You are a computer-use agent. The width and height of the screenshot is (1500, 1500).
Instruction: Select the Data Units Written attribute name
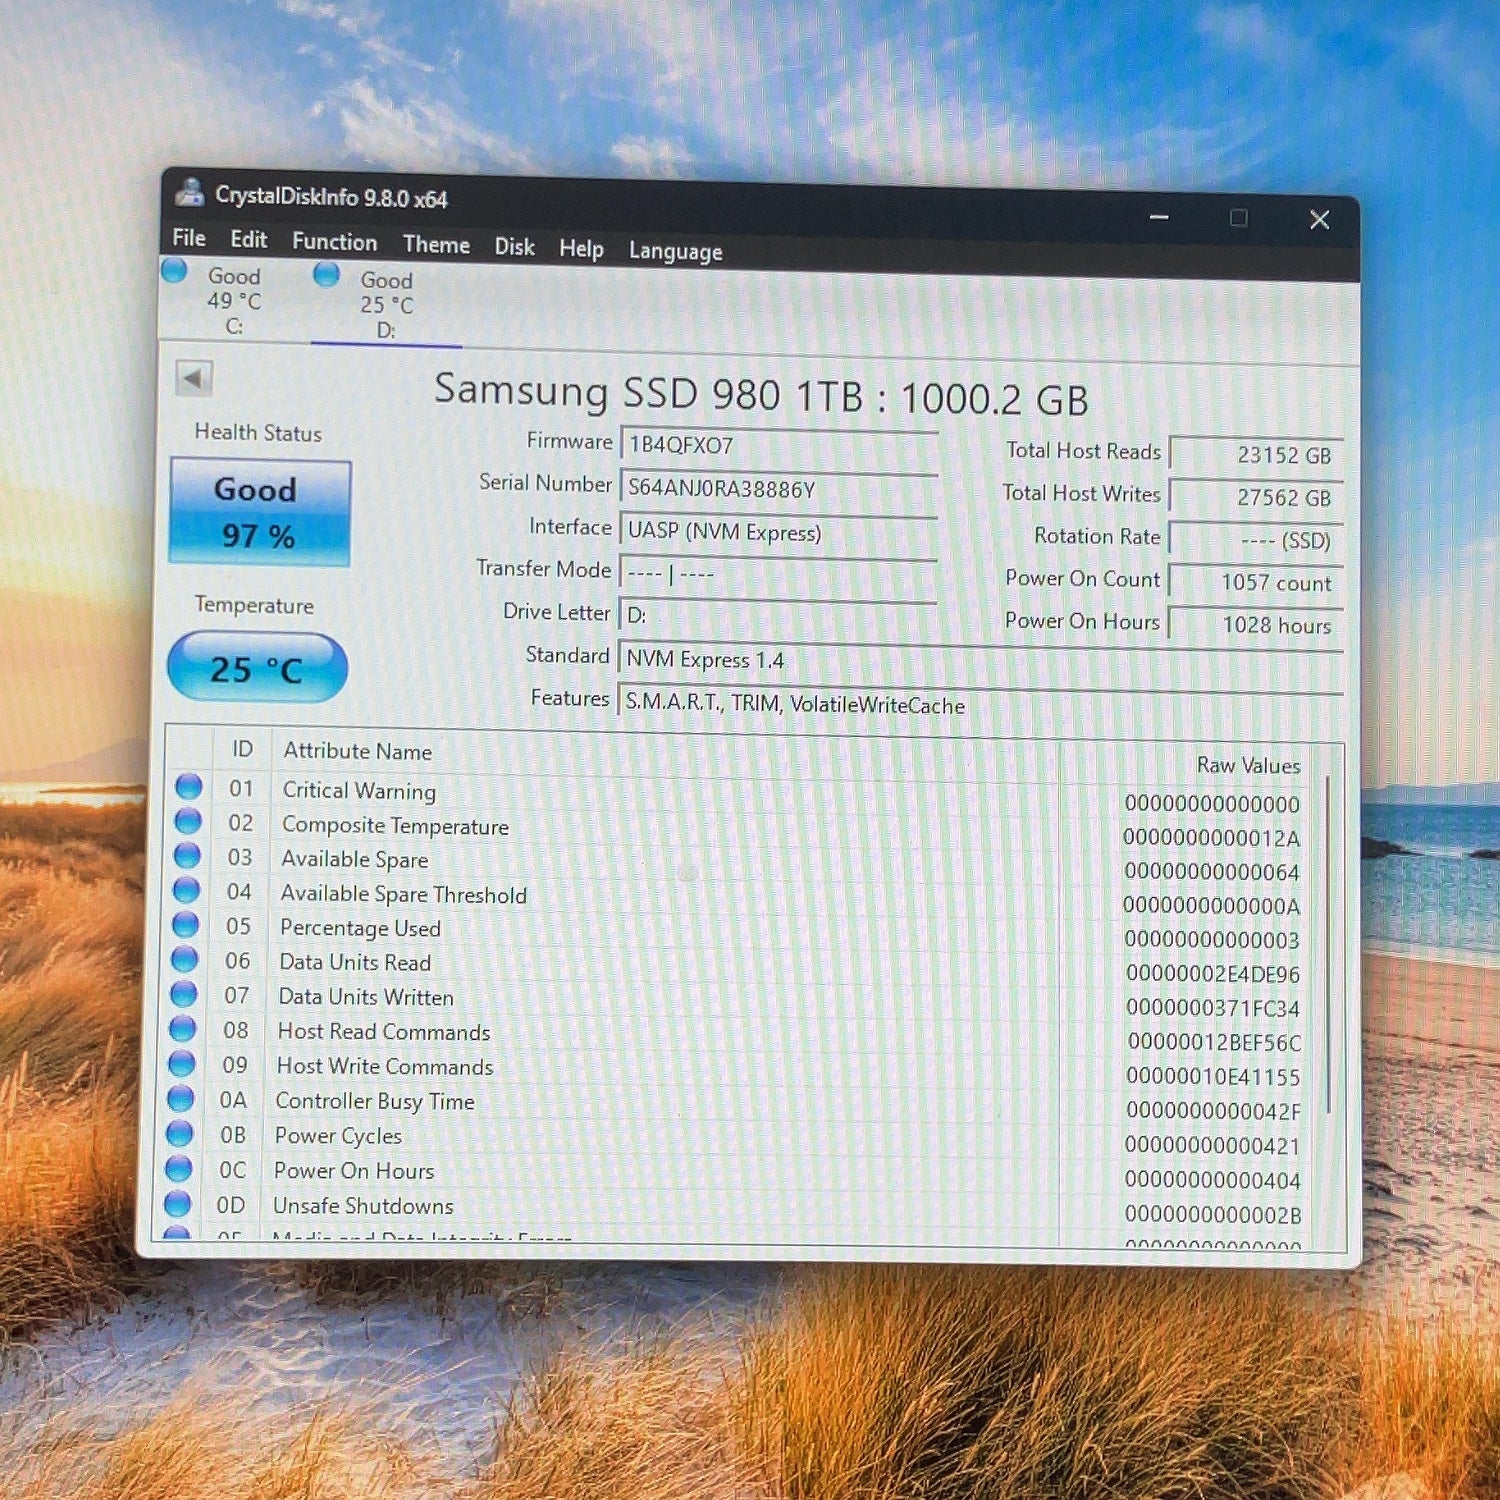point(366,997)
